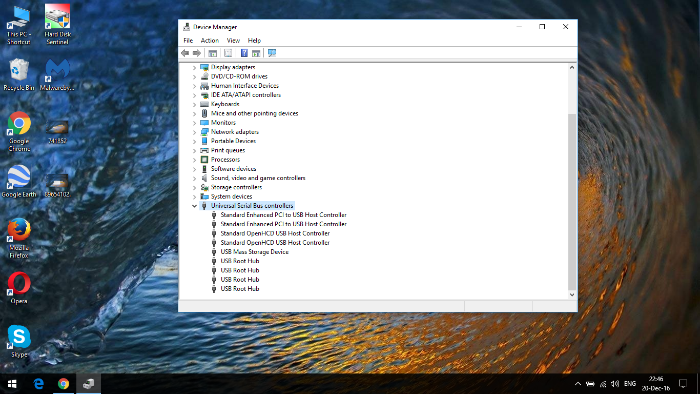
Task: Select Processors category
Action: click(225, 160)
